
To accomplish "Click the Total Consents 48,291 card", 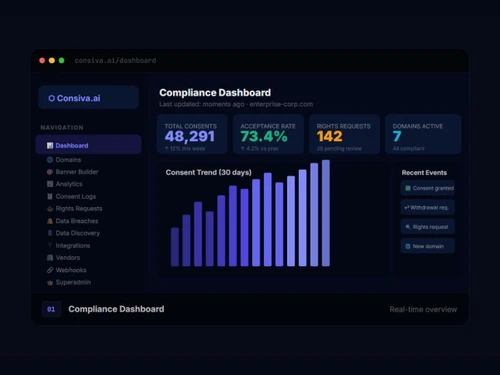I will coord(192,134).
